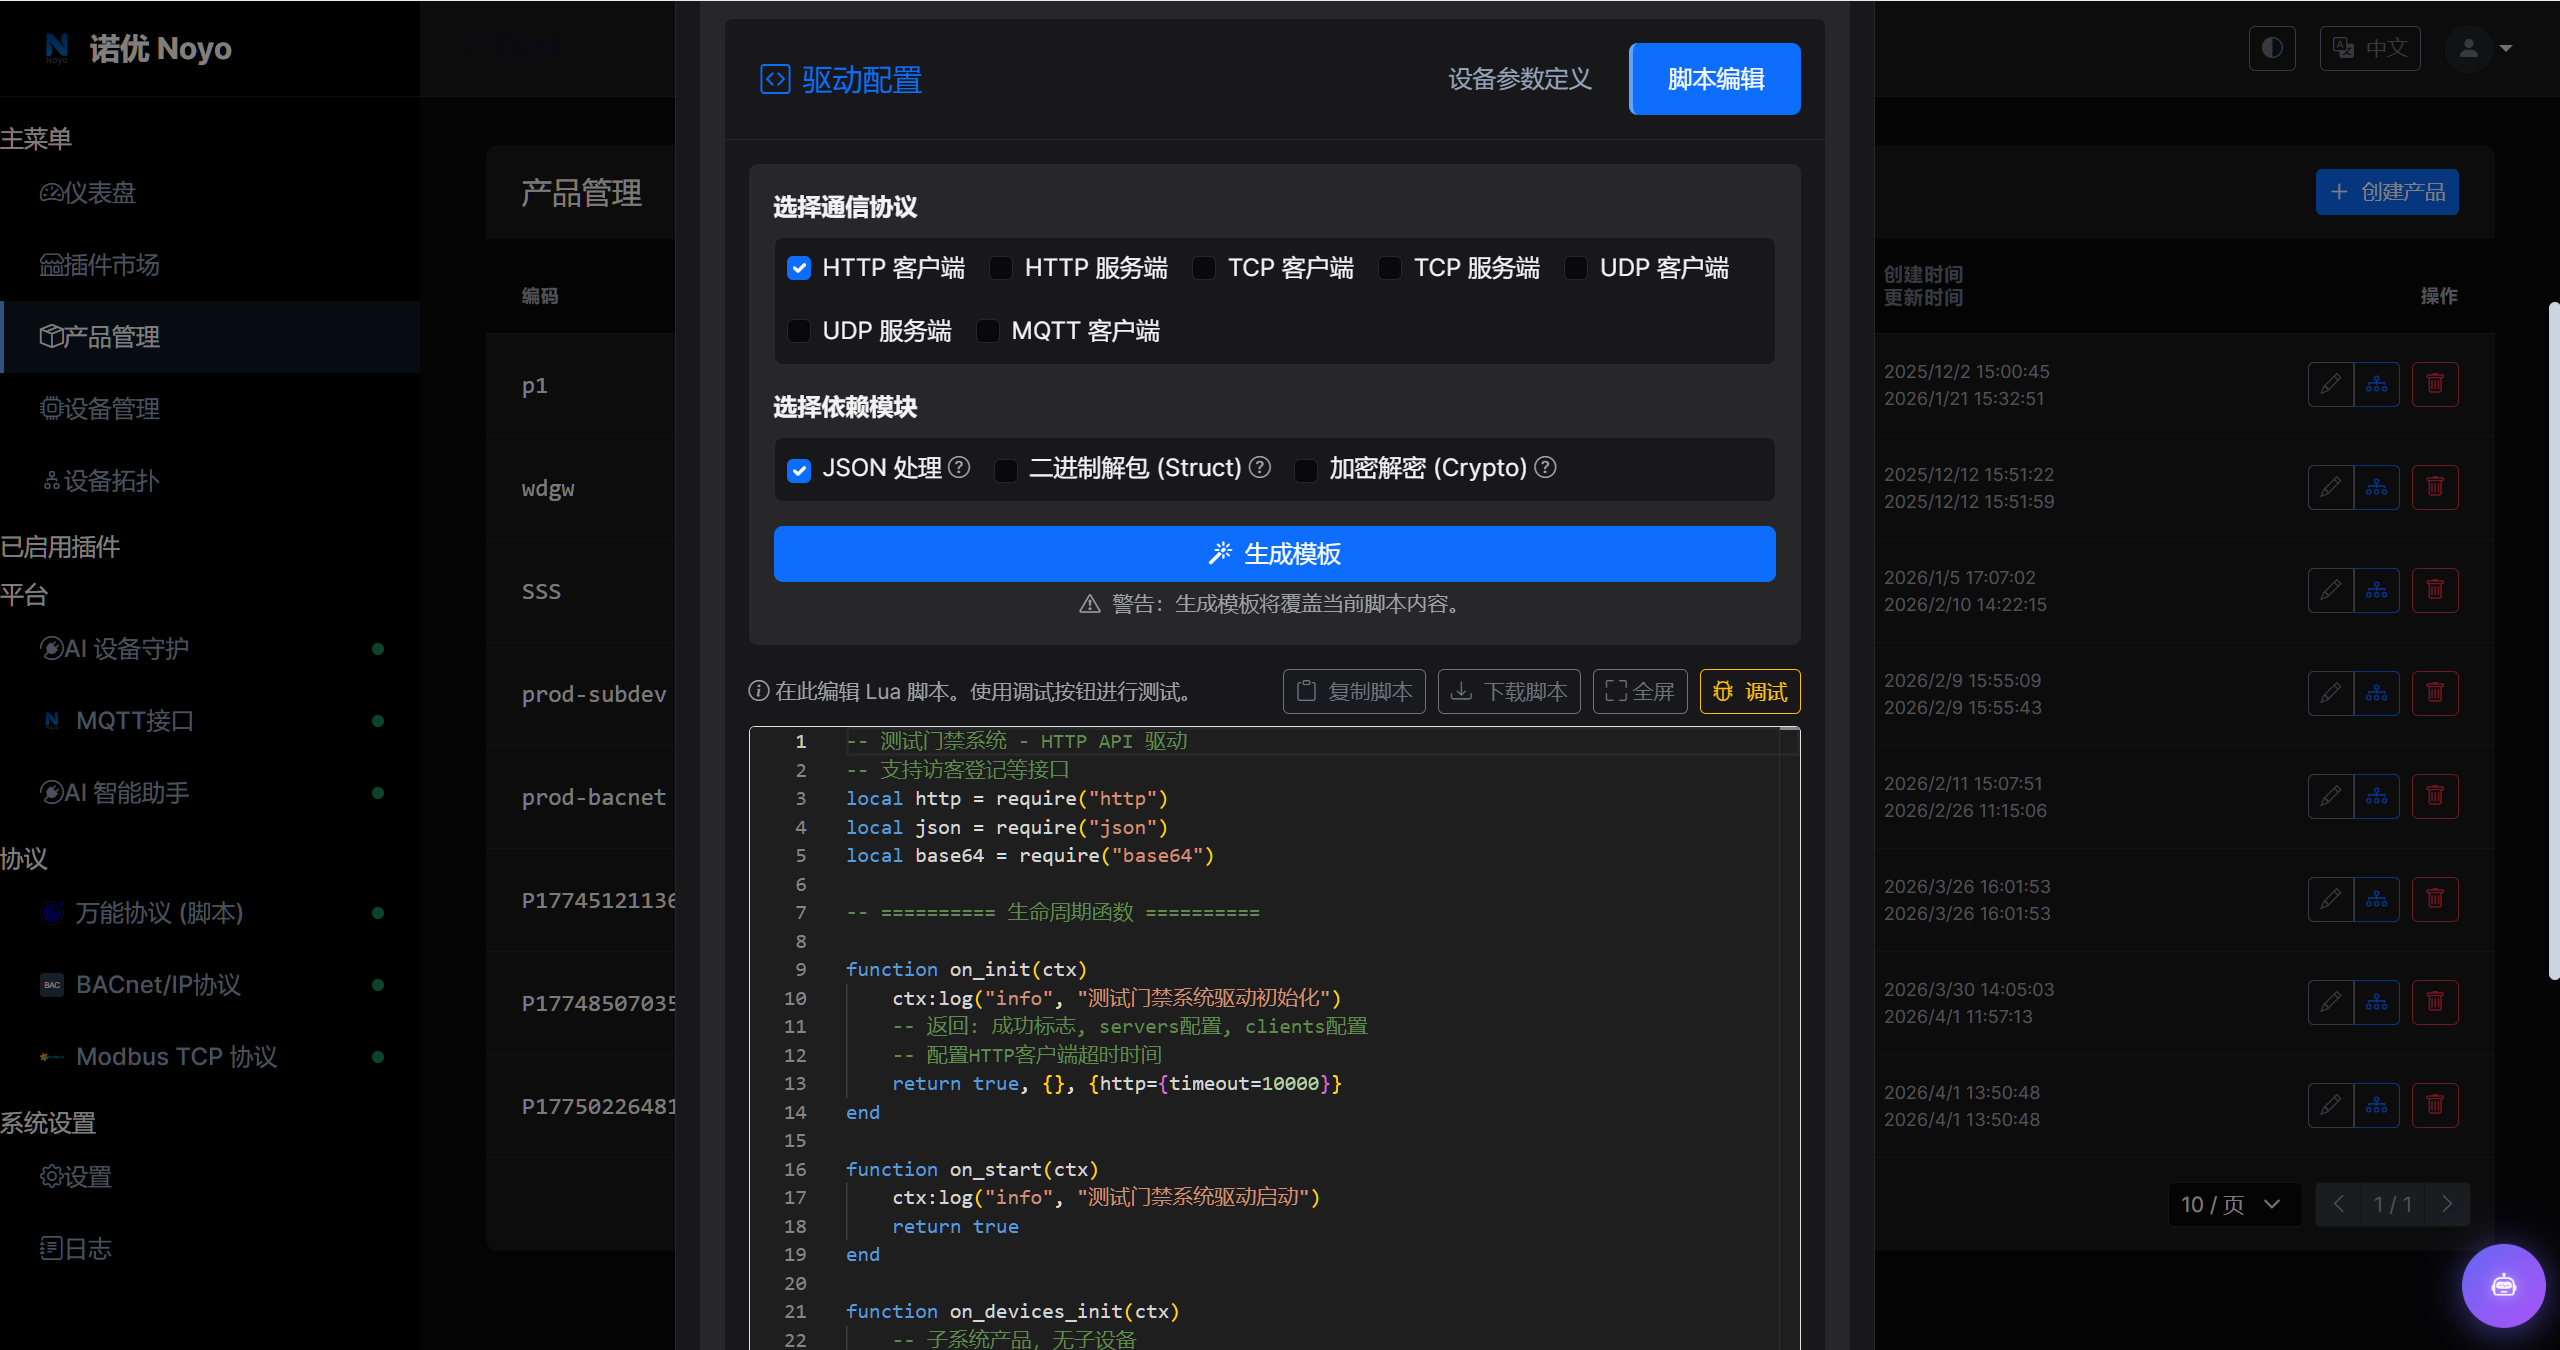Image resolution: width=2560 pixels, height=1350 pixels.
Task: Select the UDP 客户端 checkbox
Action: pos(1576,268)
